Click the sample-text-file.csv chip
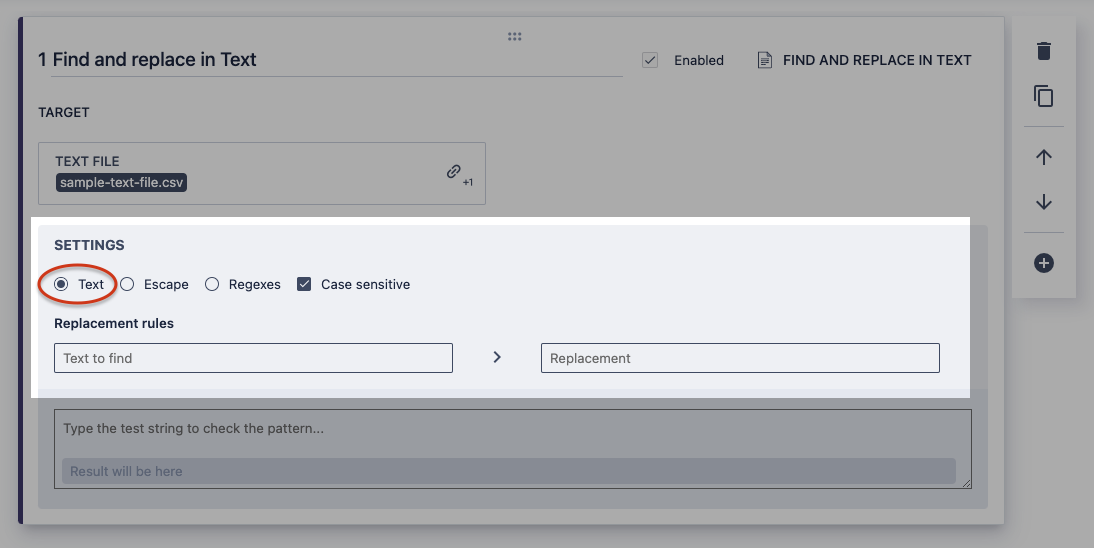1094x548 pixels. tap(122, 183)
